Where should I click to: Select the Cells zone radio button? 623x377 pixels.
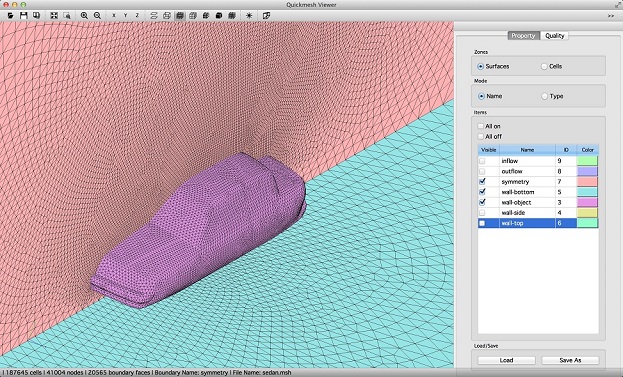(544, 66)
